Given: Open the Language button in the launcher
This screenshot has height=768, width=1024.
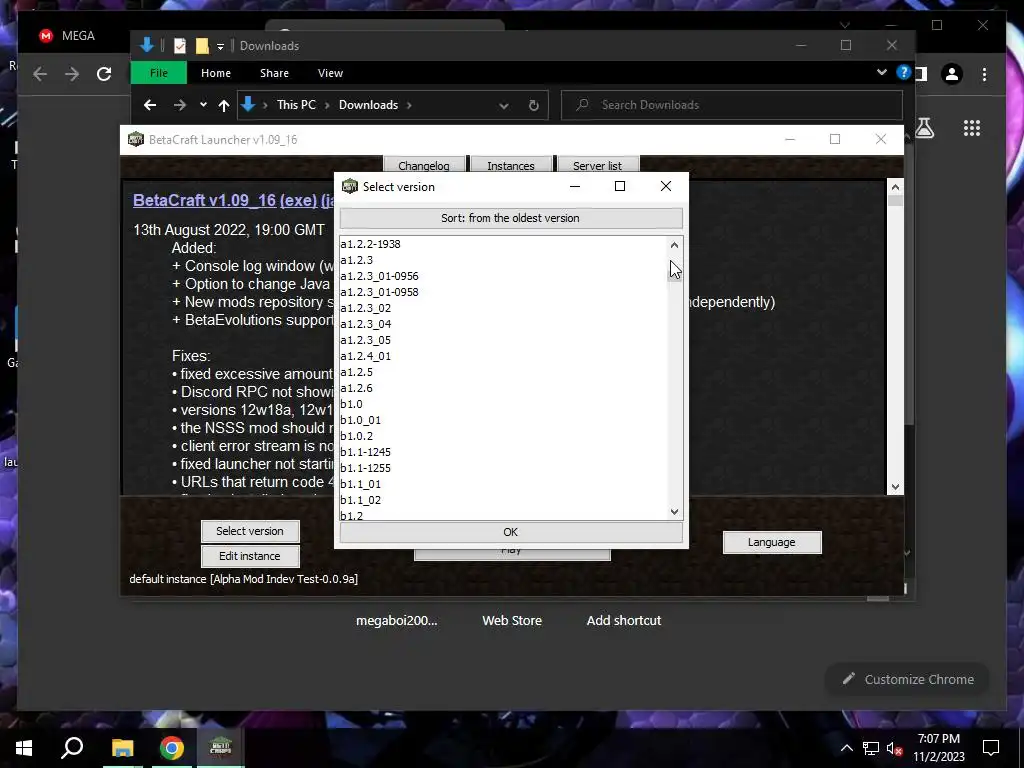Looking at the screenshot, I should tap(772, 542).
